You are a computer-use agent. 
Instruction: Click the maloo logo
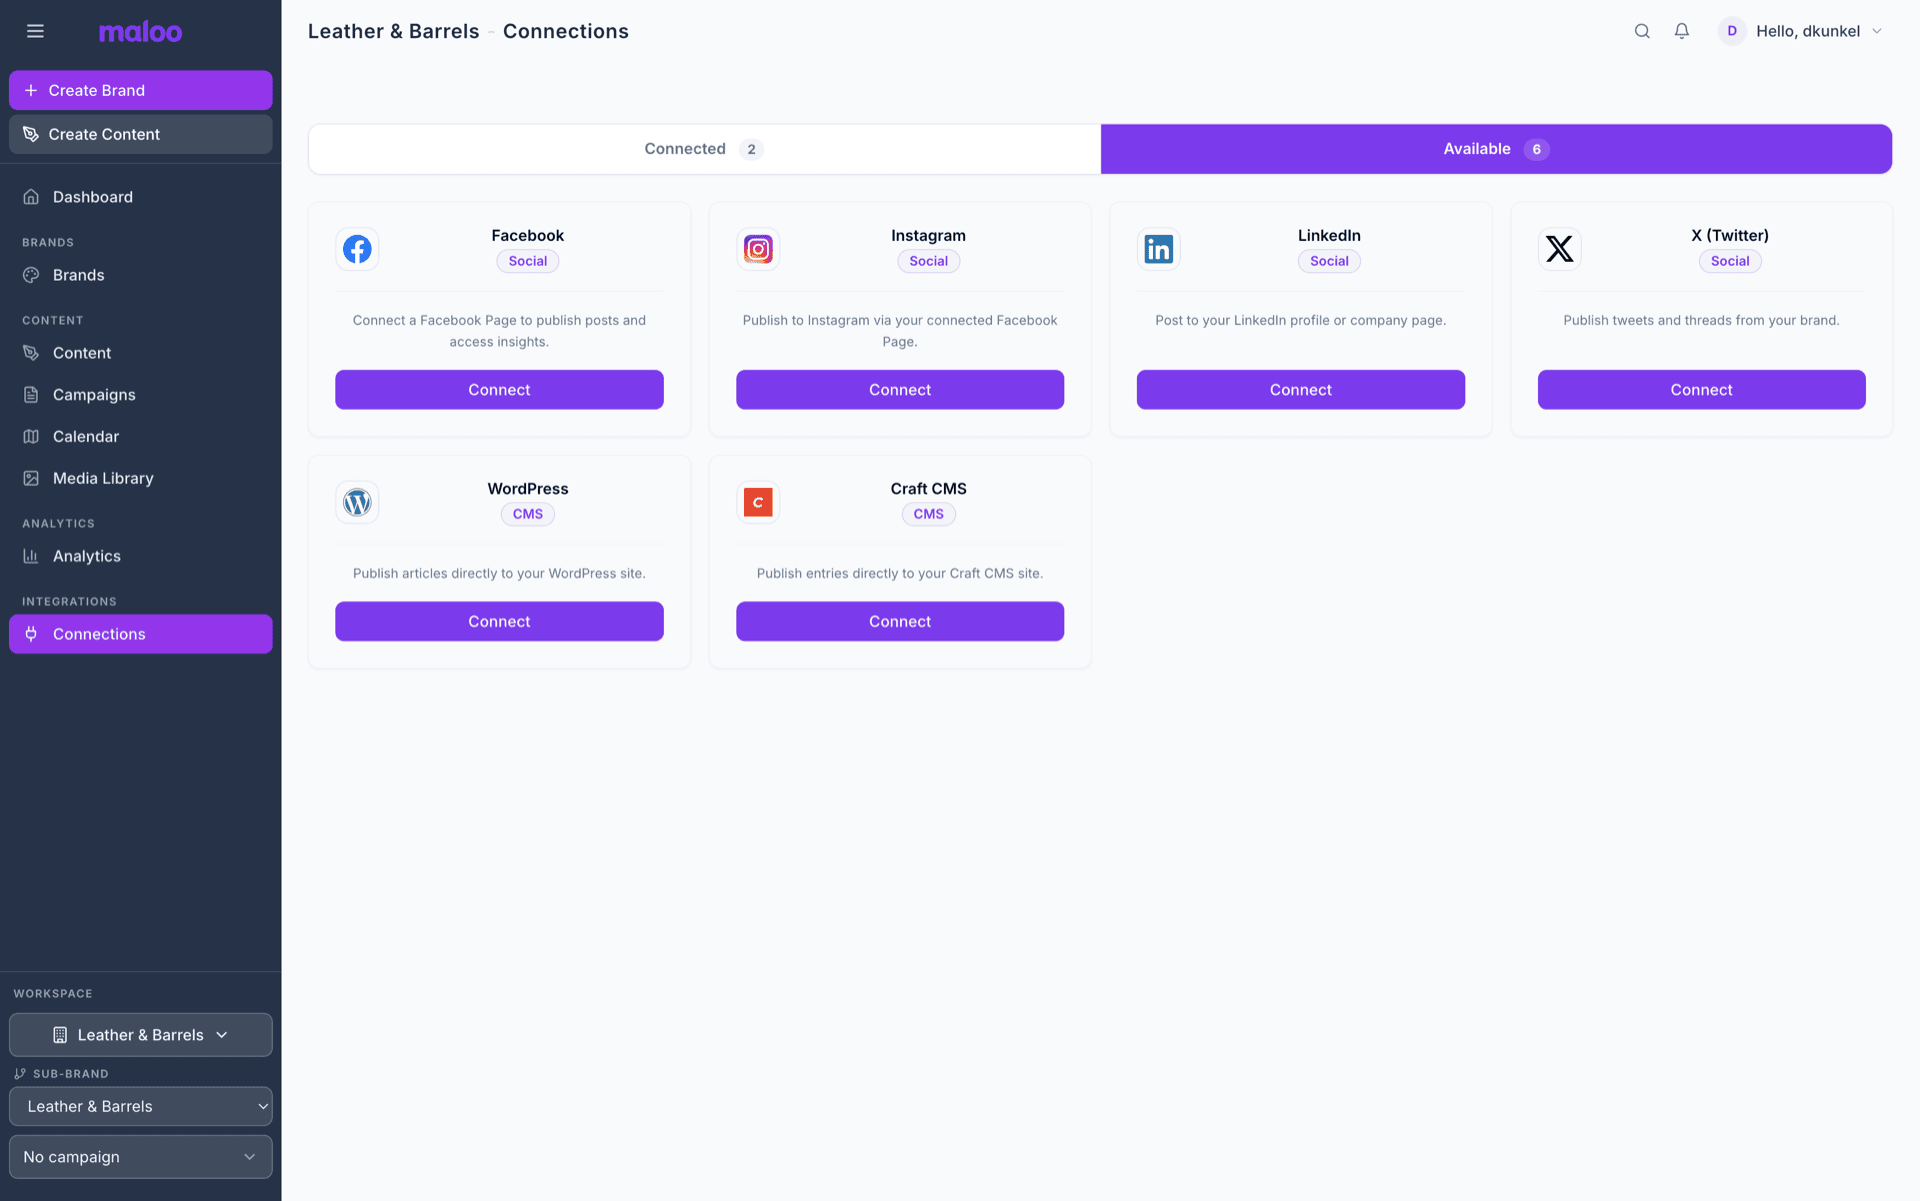tap(140, 32)
